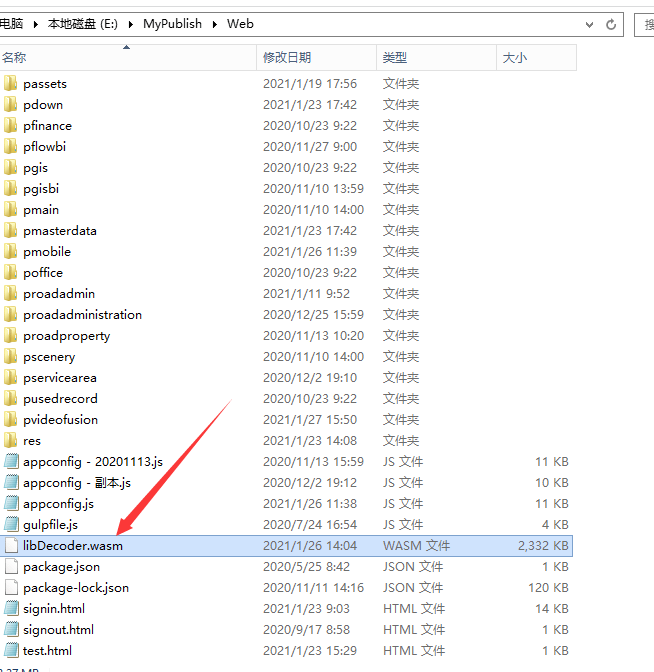Click the passets folder icon
Image resolution: width=654 pixels, height=672 pixels.
pos(10,84)
